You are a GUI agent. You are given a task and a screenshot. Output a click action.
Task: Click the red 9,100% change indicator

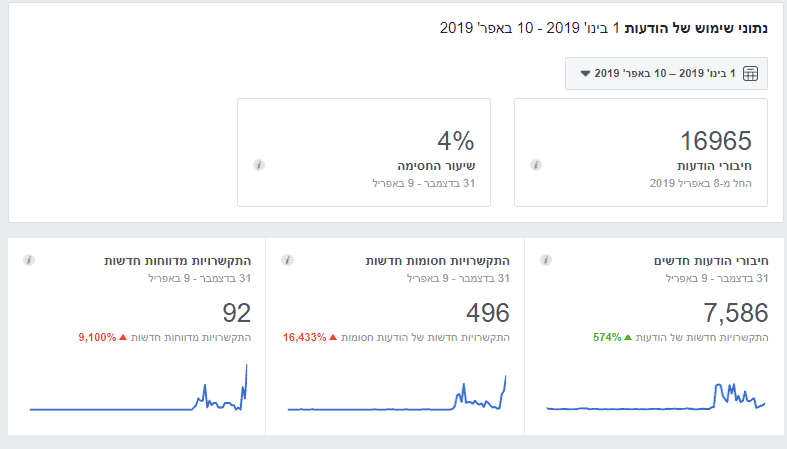tap(97, 337)
